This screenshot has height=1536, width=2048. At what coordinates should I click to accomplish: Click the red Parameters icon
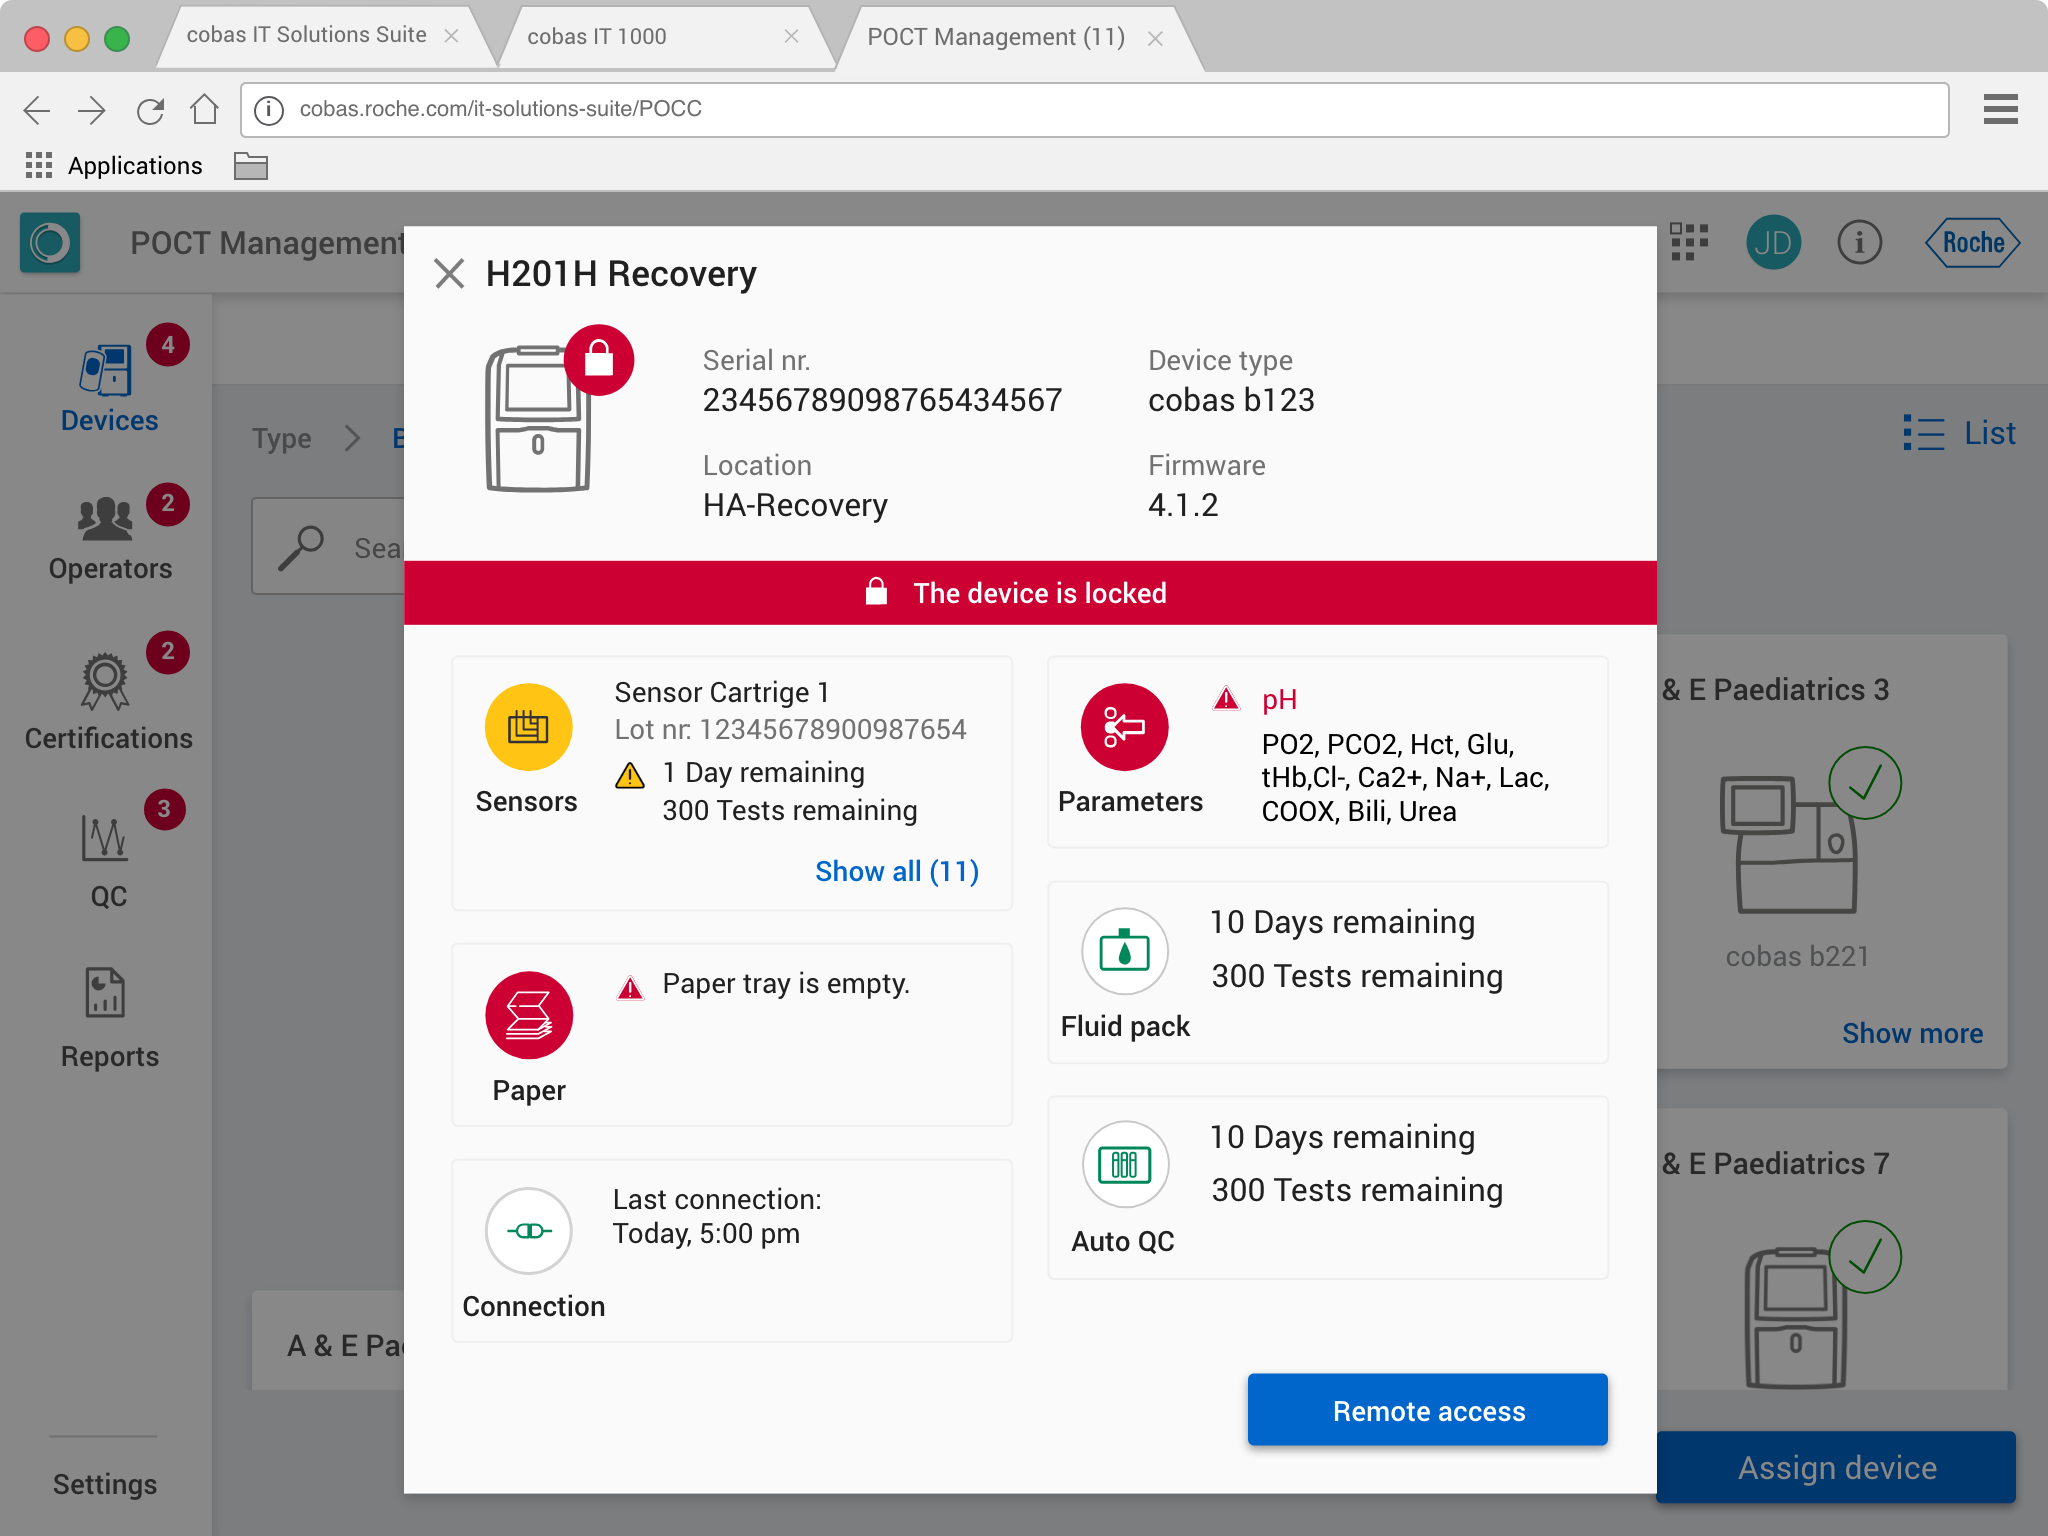[1124, 727]
